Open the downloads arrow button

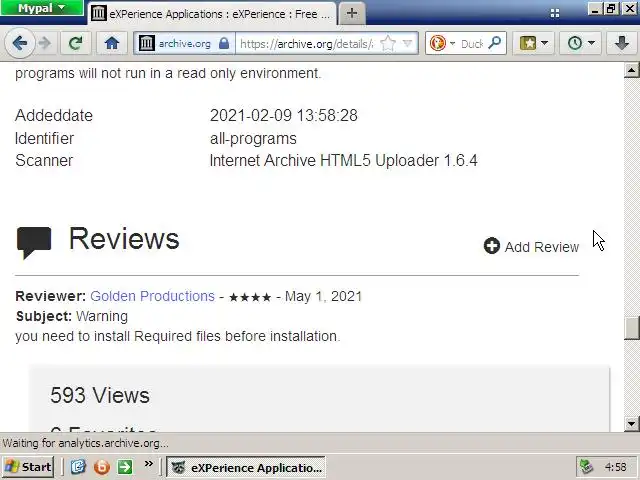(622, 43)
